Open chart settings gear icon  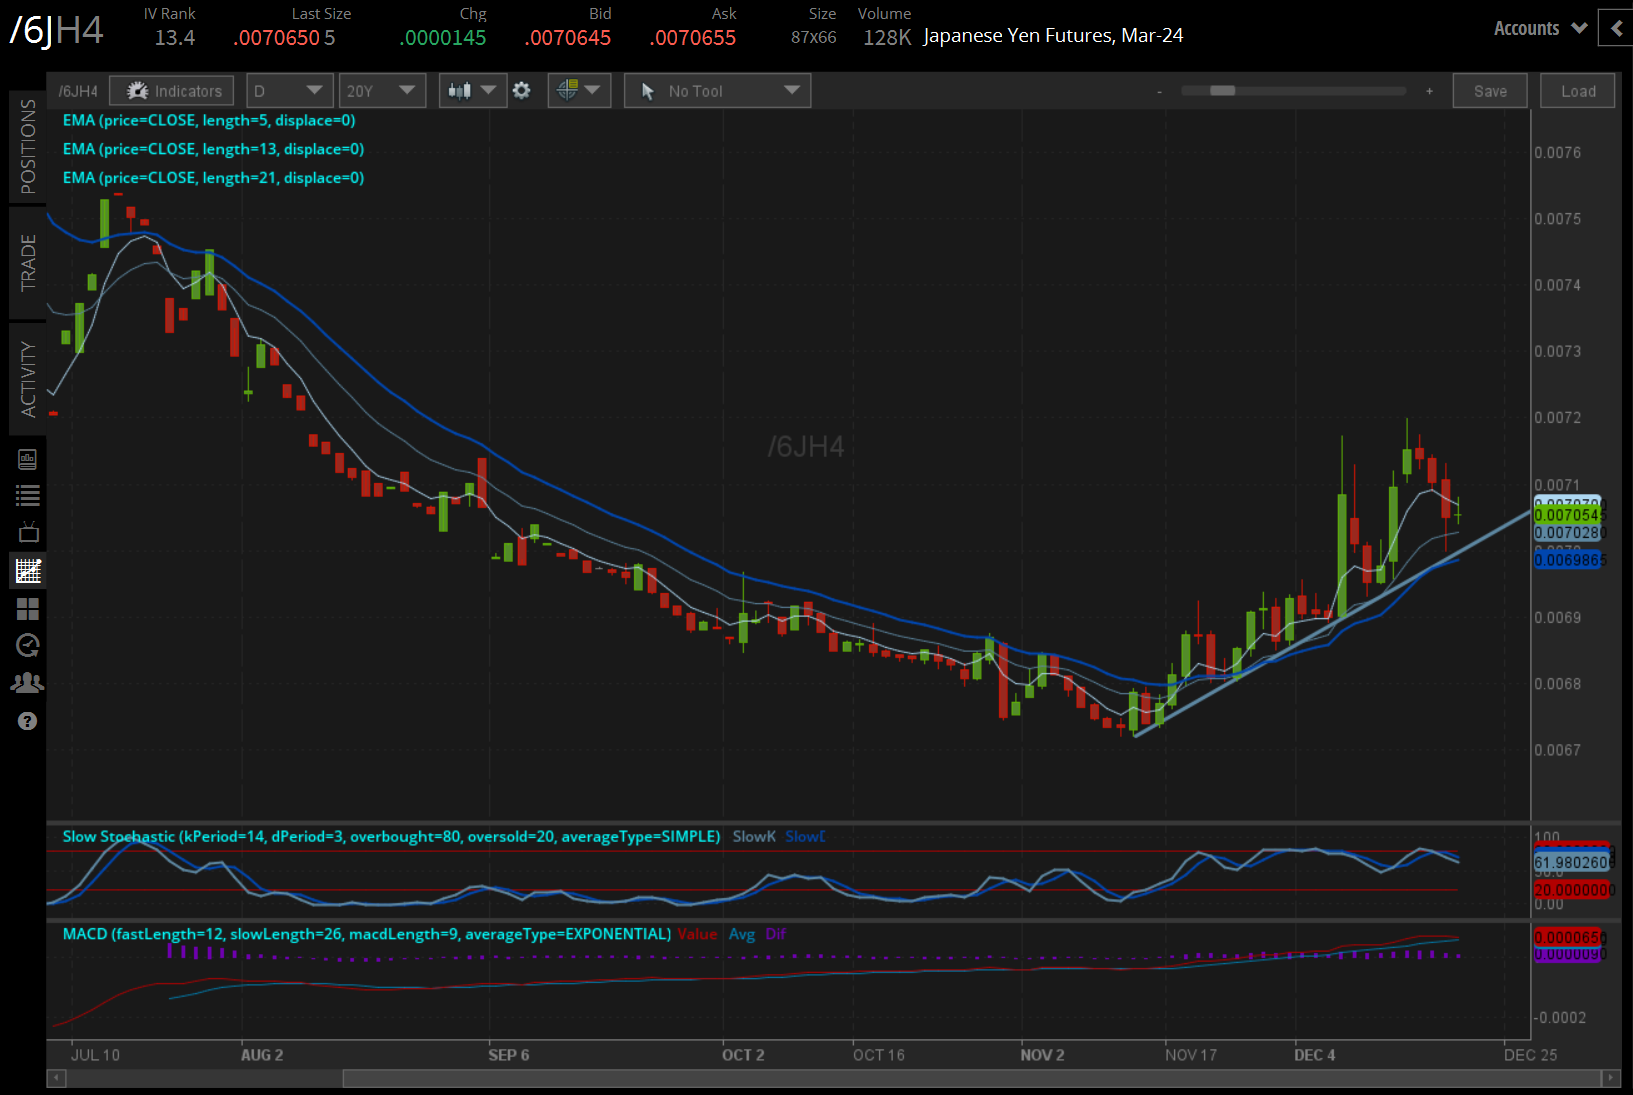coord(521,91)
